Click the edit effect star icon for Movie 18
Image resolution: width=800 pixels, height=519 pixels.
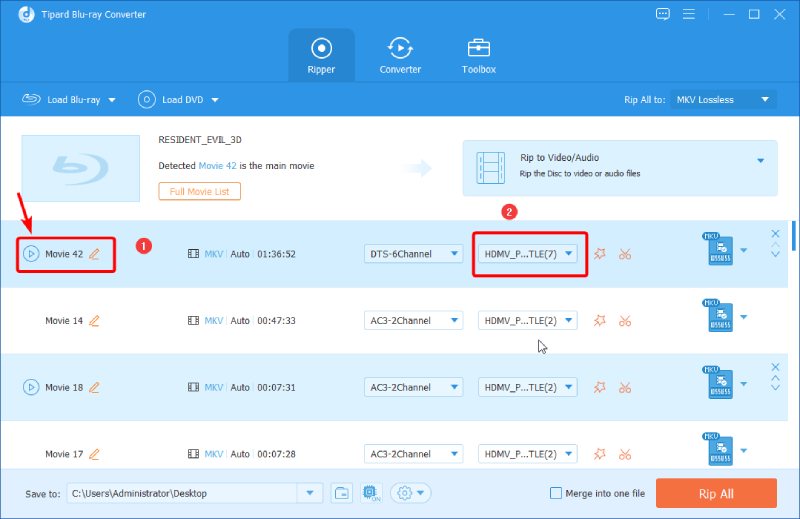[x=599, y=387]
